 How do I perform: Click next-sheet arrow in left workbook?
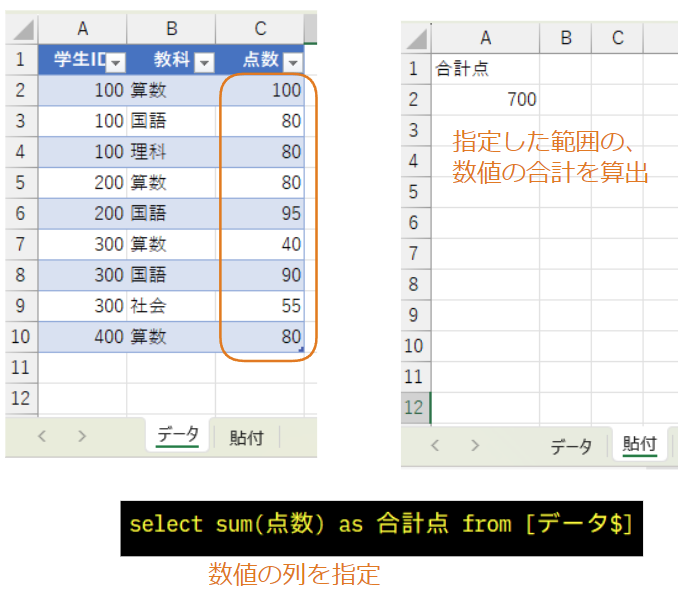82,436
